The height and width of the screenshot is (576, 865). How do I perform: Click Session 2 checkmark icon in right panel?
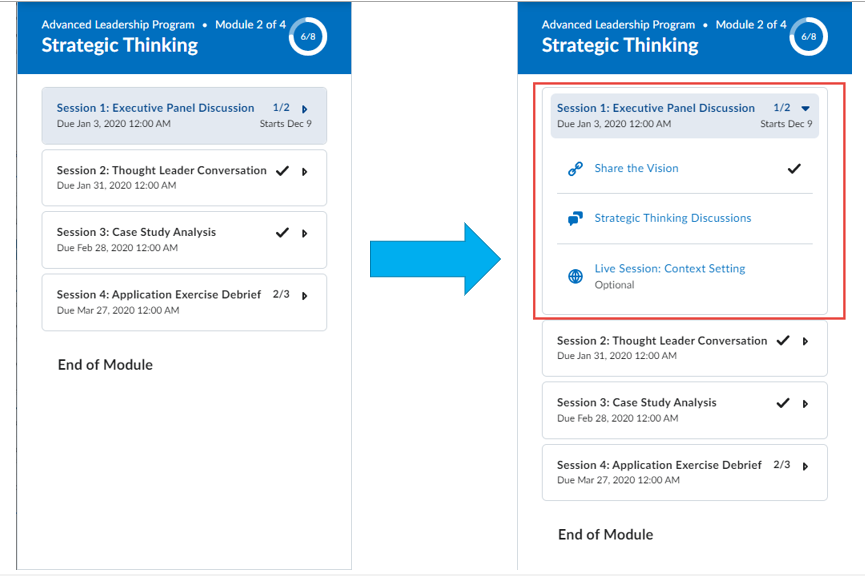coord(782,341)
